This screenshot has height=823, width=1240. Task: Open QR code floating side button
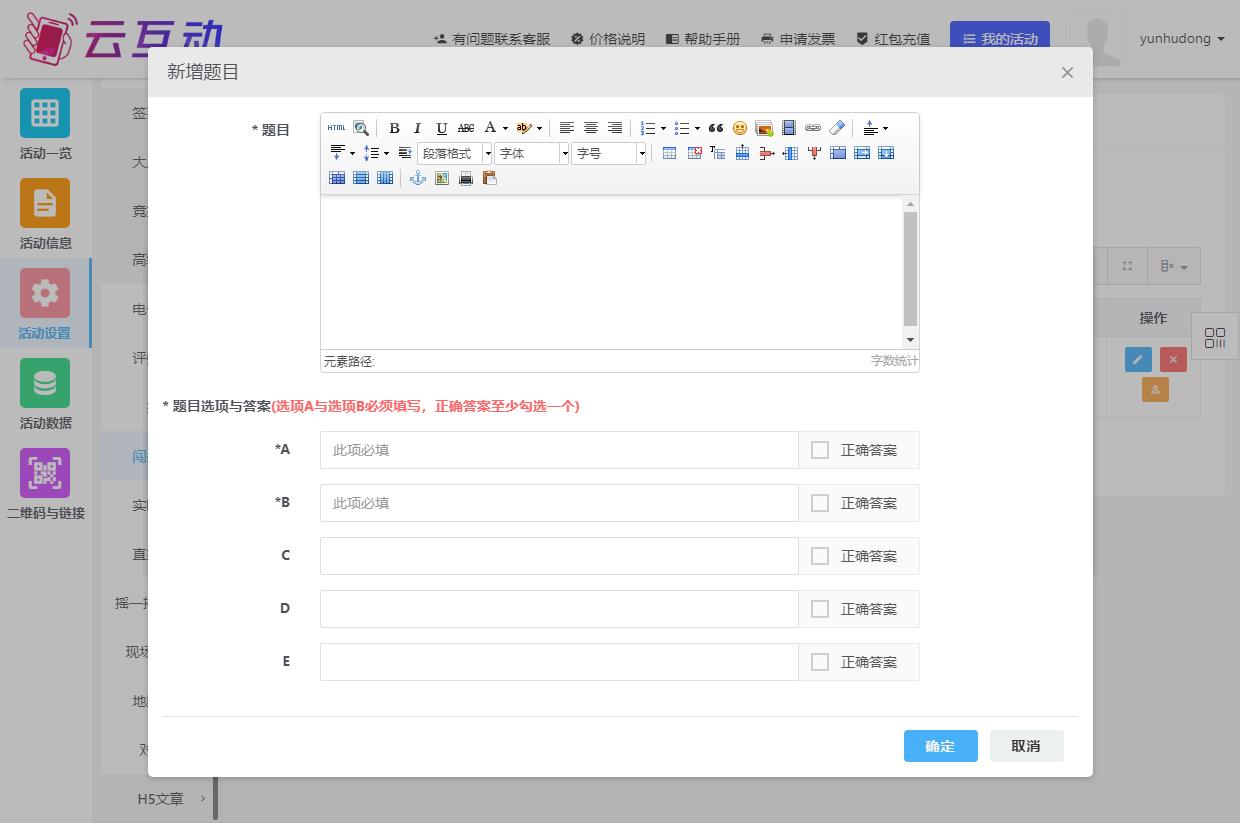[x=1215, y=338]
